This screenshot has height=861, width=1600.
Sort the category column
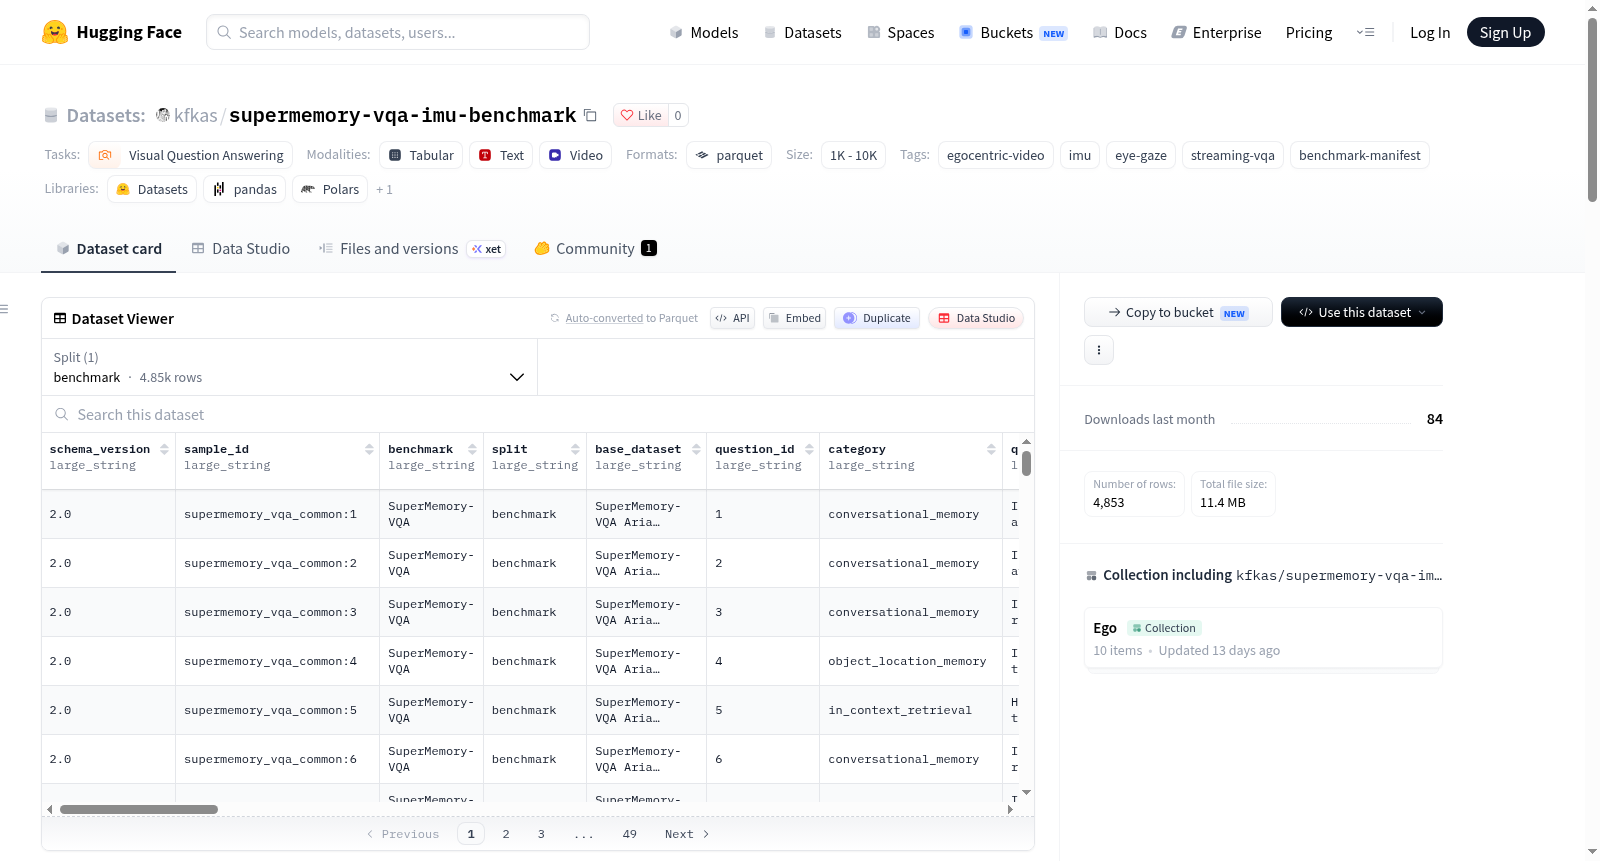991,450
